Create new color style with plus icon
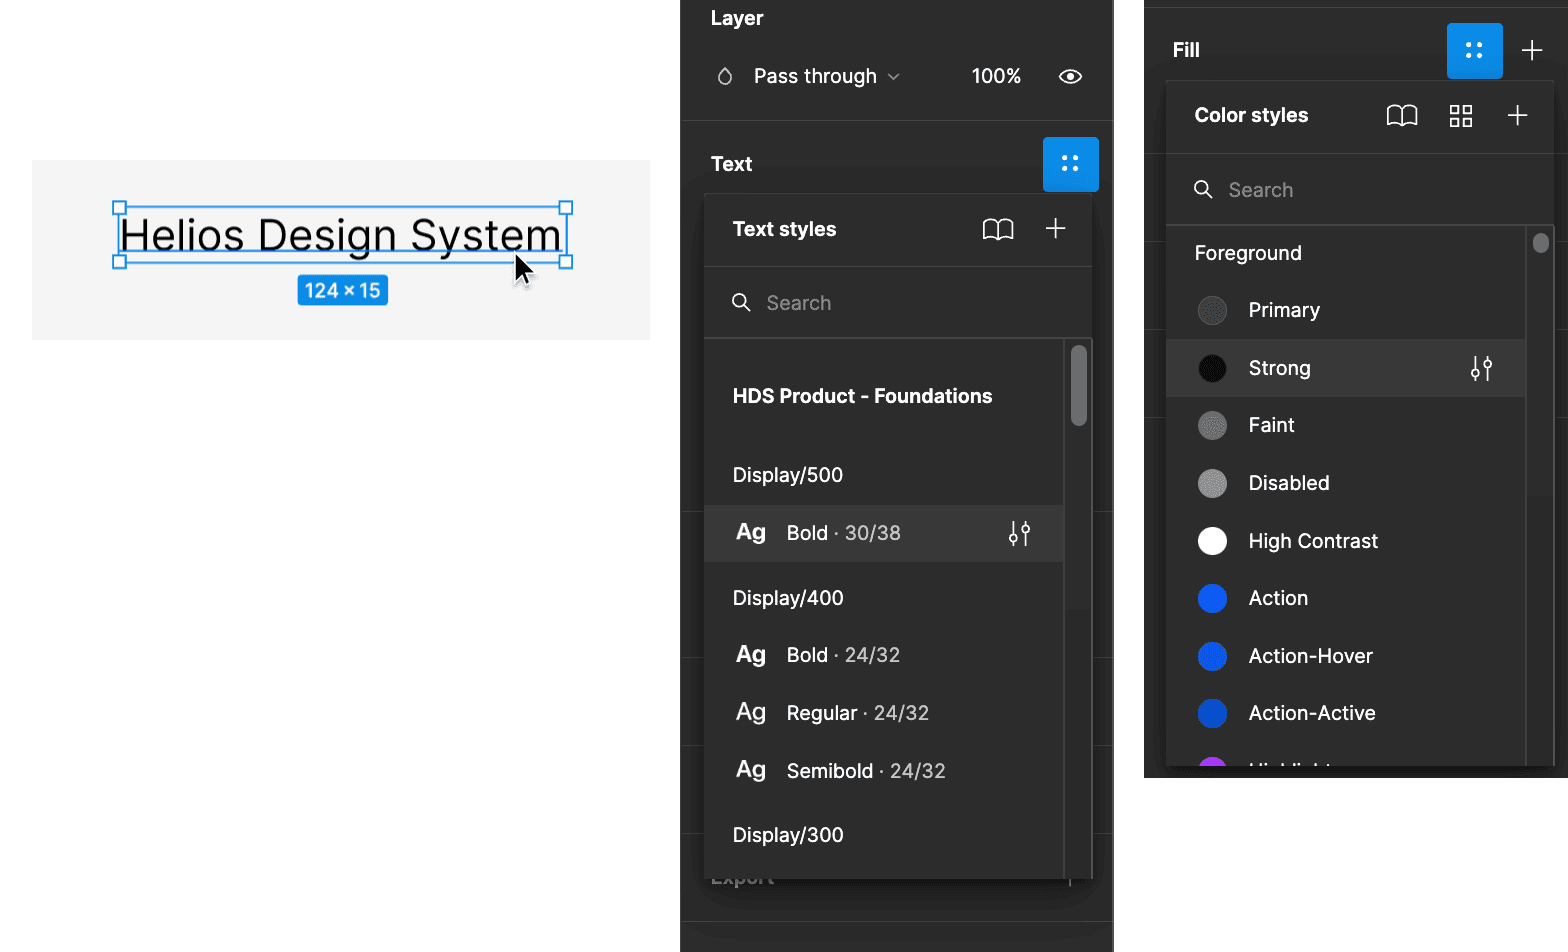Image resolution: width=1568 pixels, height=952 pixels. (1517, 116)
